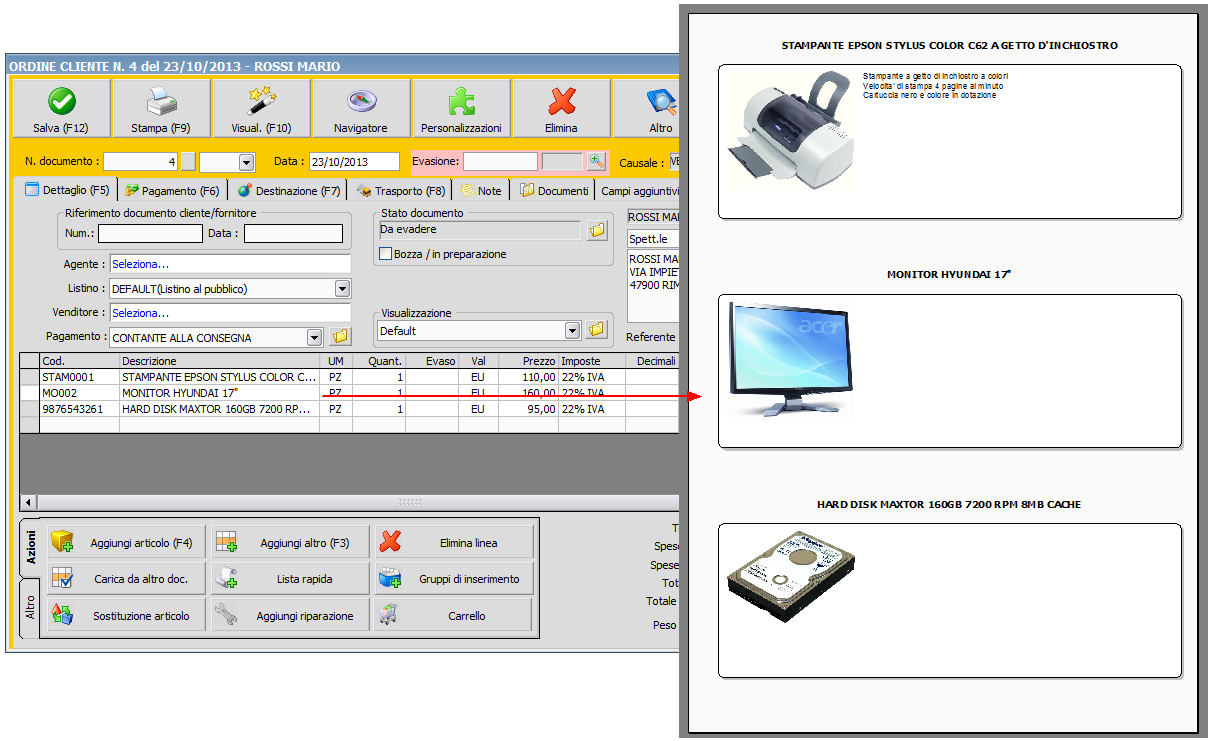The width and height of the screenshot is (1211, 741).
Task: Expand the Visualizzazione Default dropdown
Action: 573,330
